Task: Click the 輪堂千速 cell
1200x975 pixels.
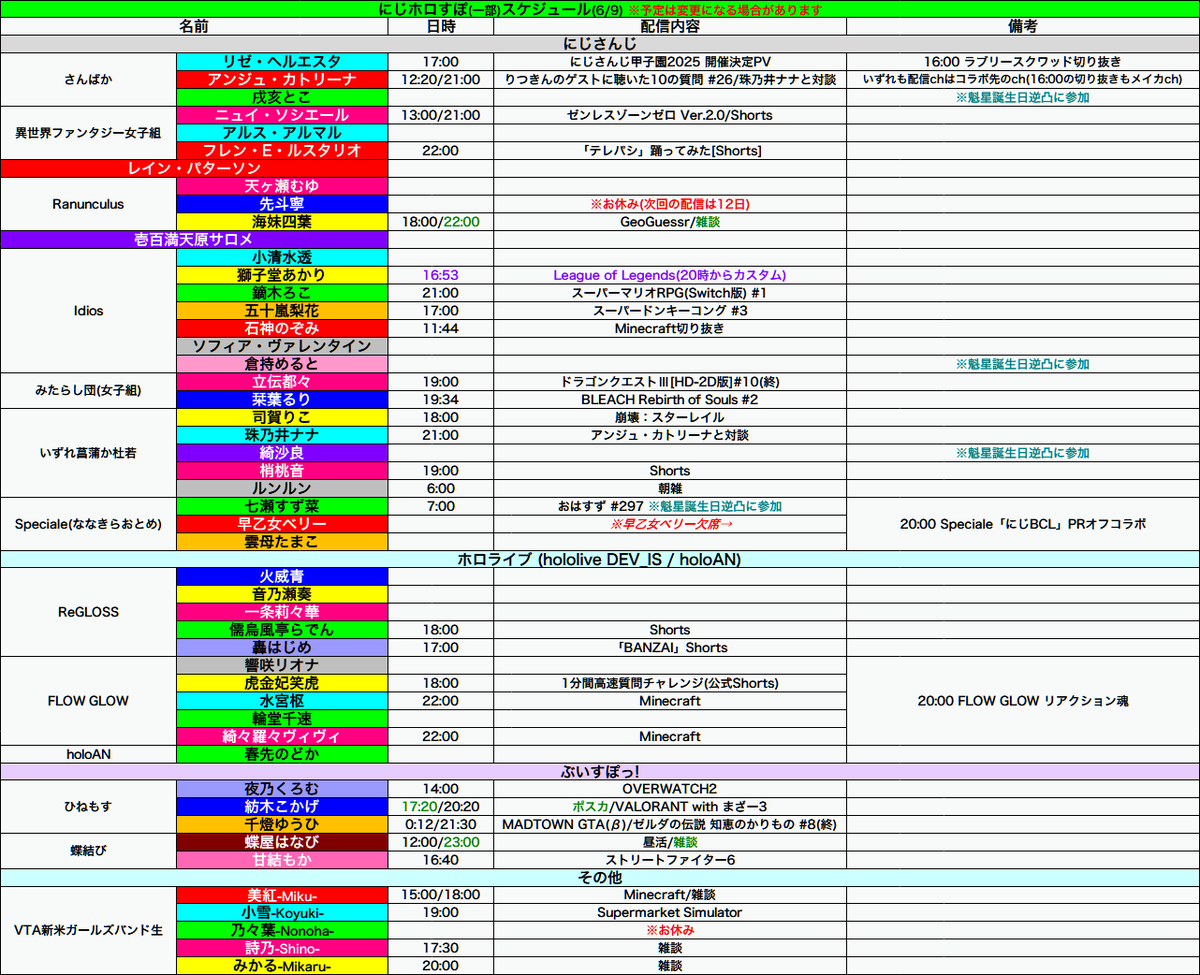Action: (282, 718)
